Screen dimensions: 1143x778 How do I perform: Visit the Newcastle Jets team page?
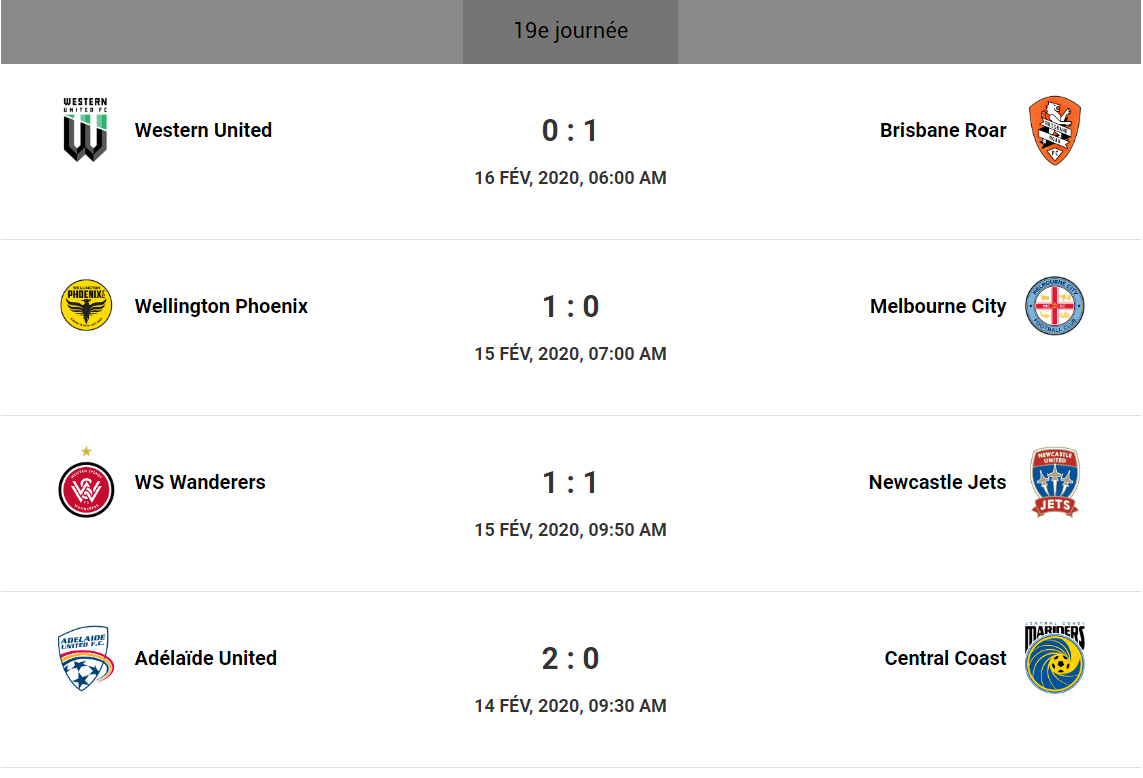(x=937, y=482)
